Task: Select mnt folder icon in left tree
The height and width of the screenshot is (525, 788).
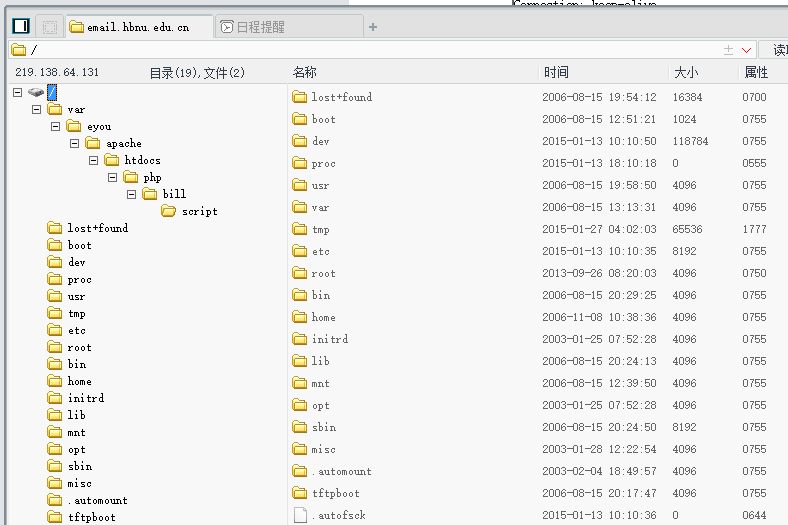Action: (55, 432)
